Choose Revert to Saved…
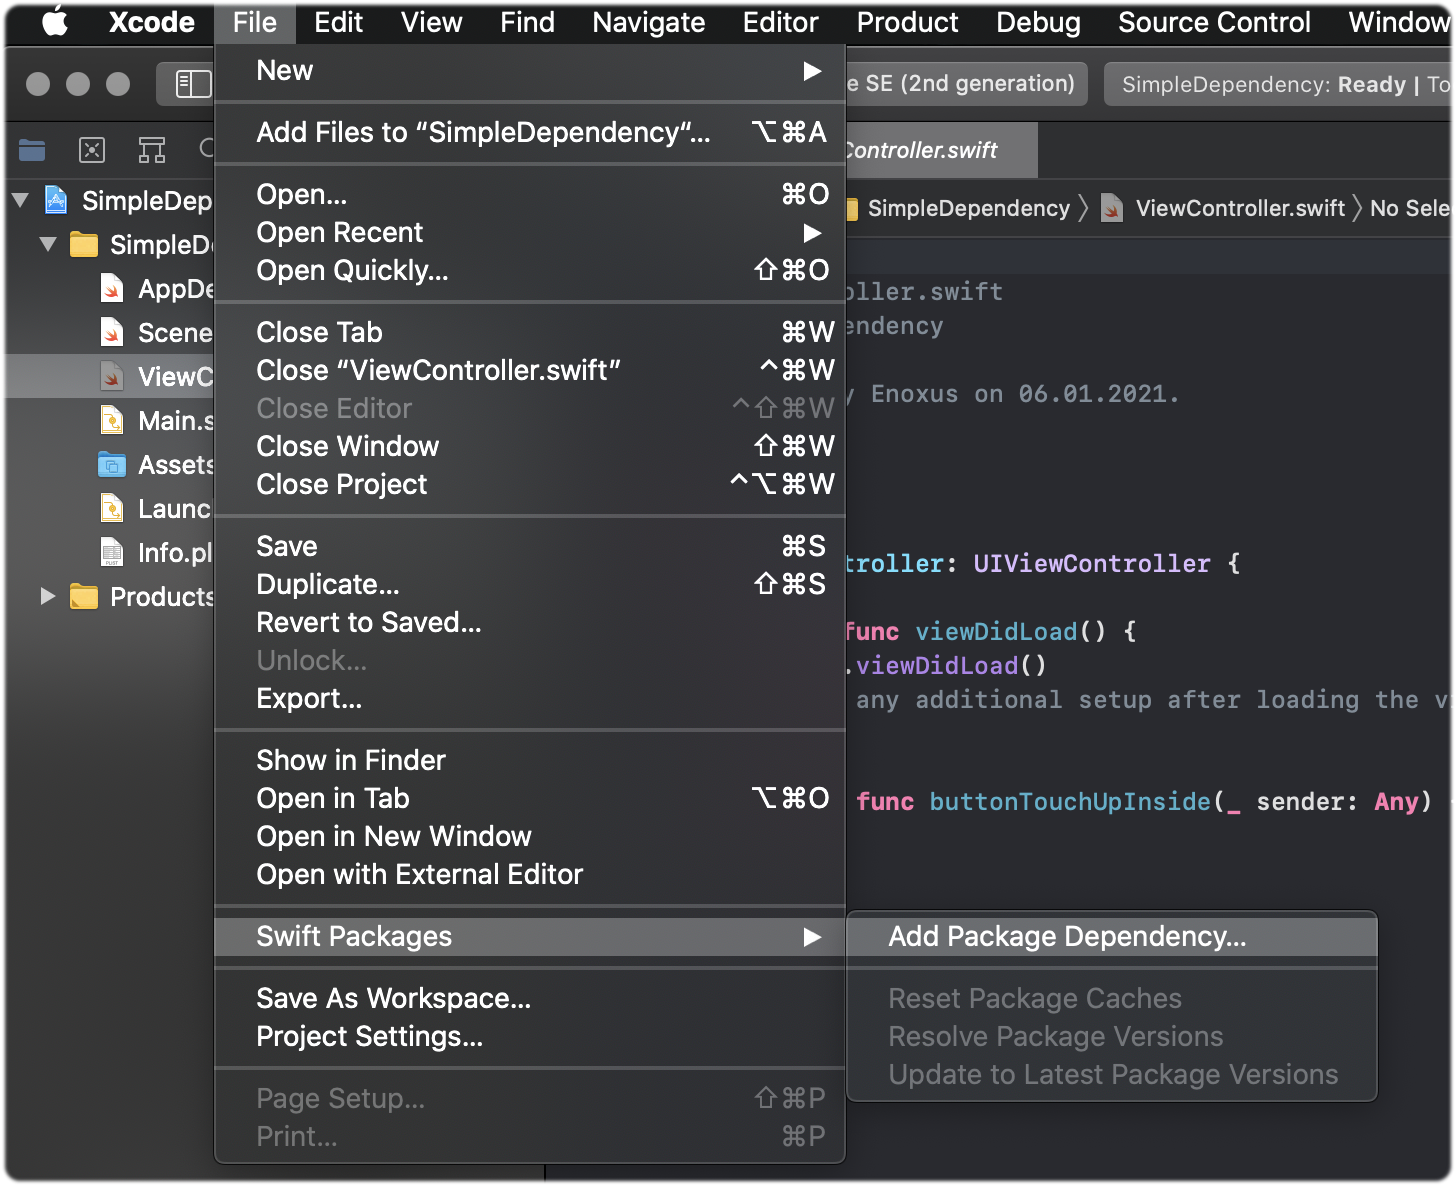Screen dimensions: 1456x1186 click(530, 622)
